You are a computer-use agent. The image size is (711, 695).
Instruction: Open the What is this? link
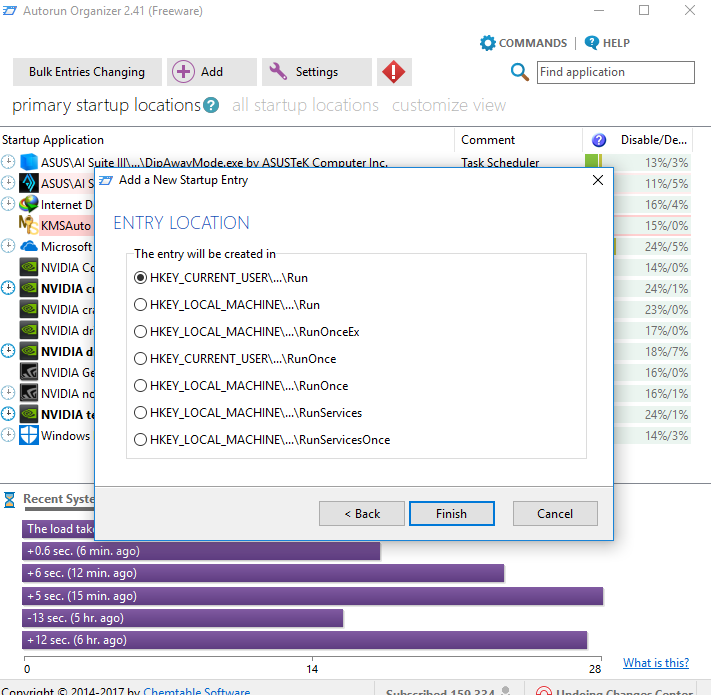(656, 663)
